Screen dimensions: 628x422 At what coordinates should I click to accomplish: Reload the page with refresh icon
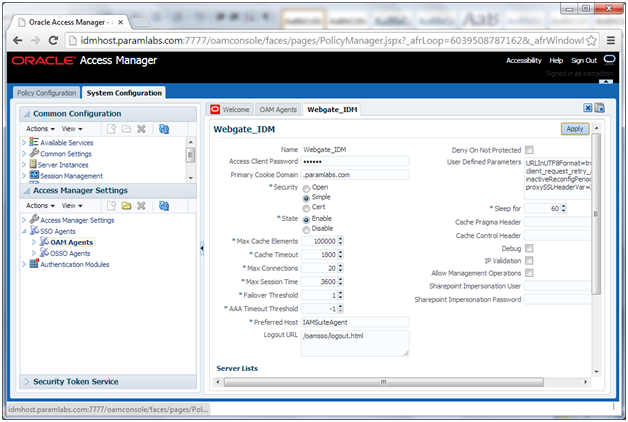[x=53, y=40]
